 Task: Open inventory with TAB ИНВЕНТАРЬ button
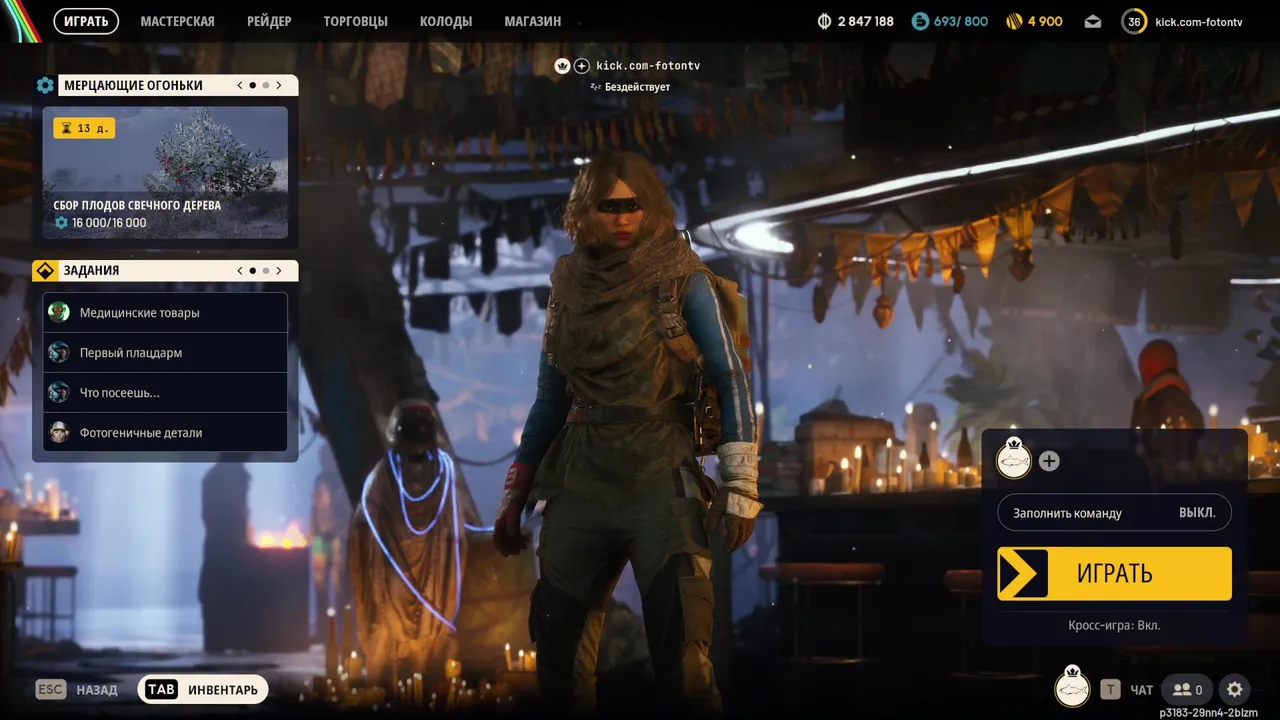point(203,689)
